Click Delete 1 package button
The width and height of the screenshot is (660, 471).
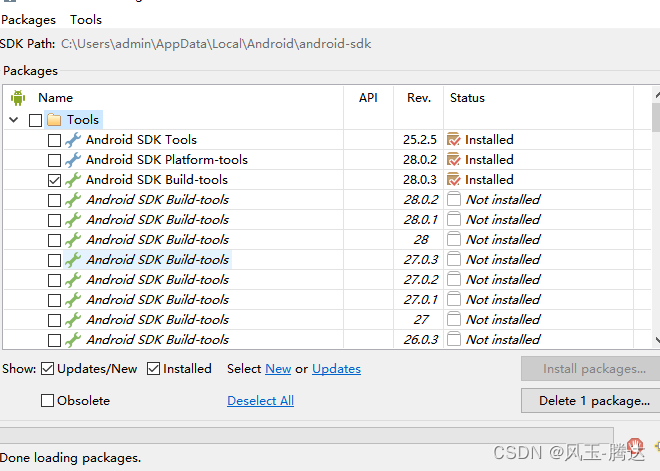point(591,400)
